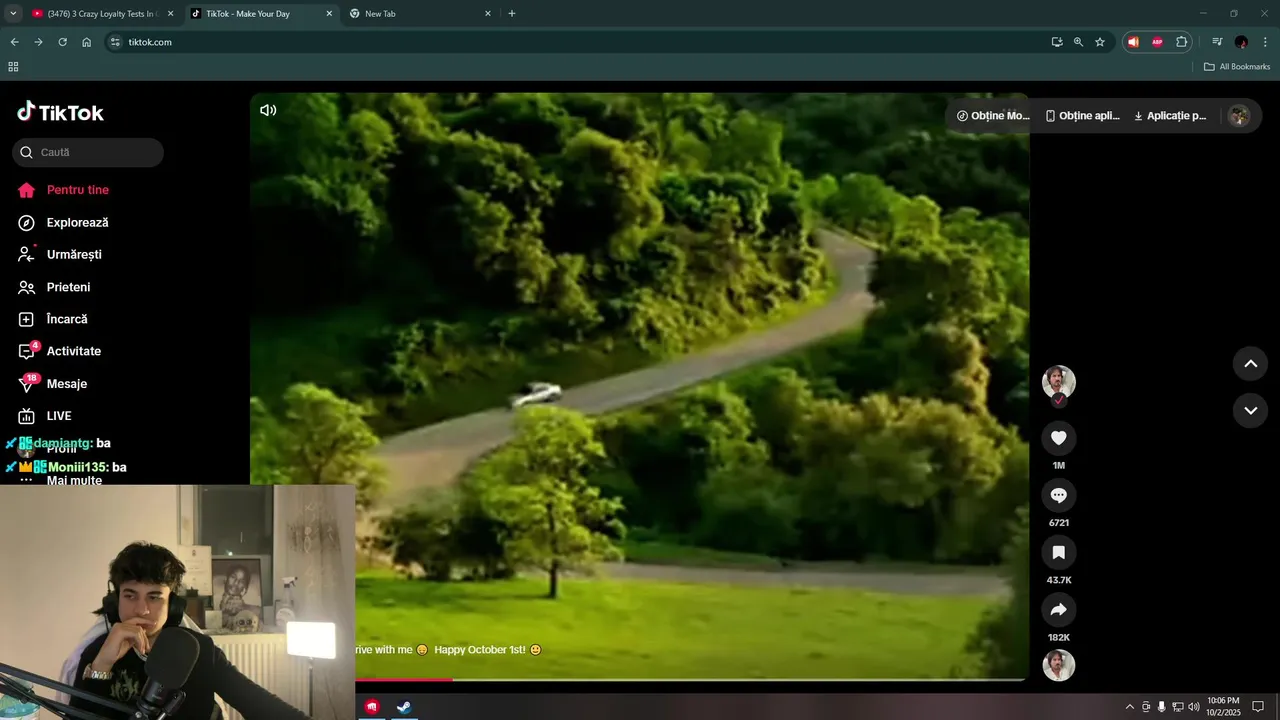The width and height of the screenshot is (1280, 720).
Task: Share the video with the arrow icon
Action: pos(1059,609)
